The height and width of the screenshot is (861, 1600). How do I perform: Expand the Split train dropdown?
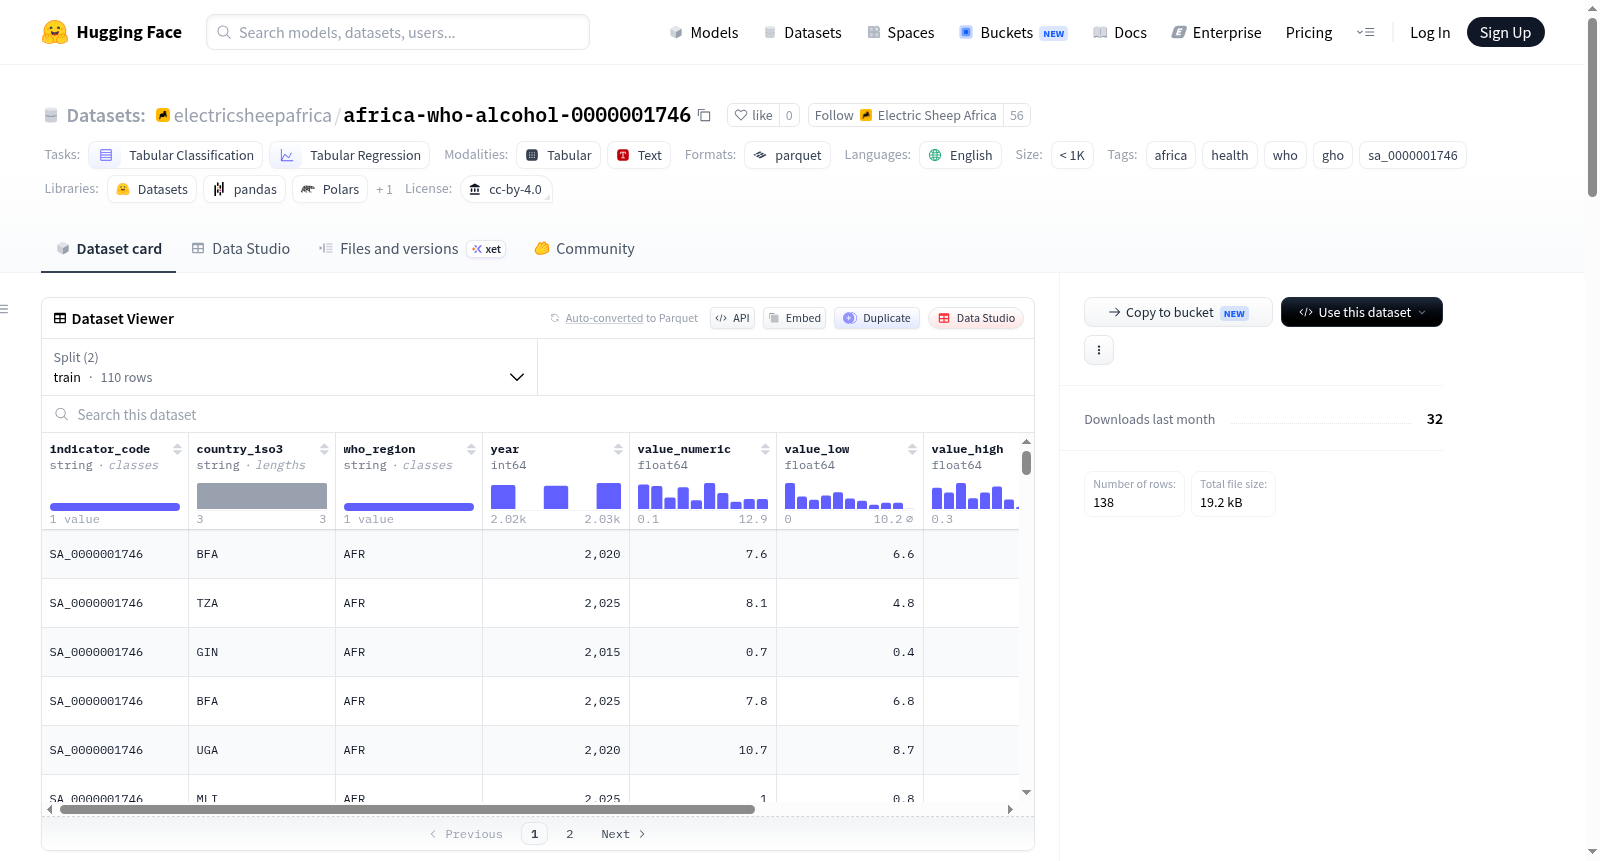click(x=289, y=367)
